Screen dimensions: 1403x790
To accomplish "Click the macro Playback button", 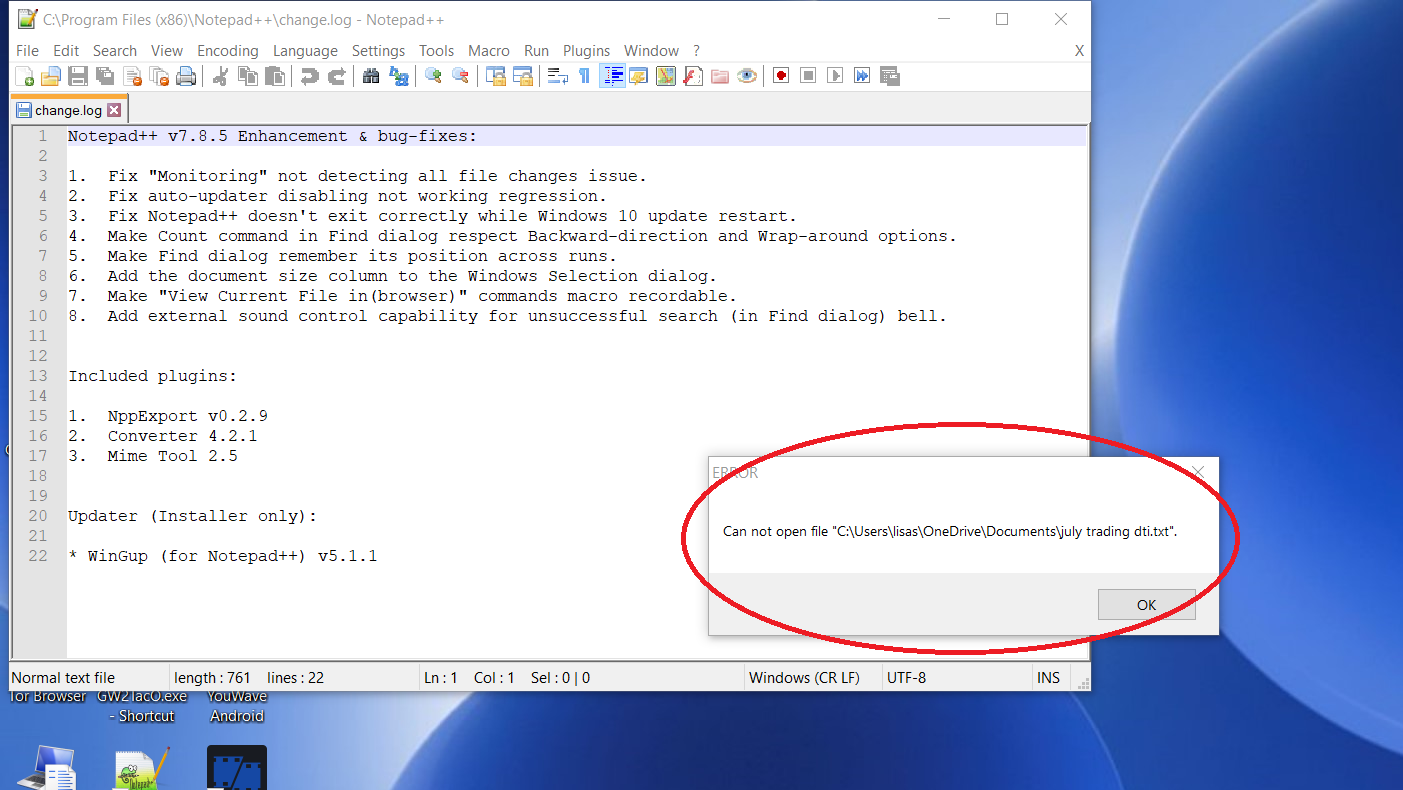I will click(x=835, y=76).
